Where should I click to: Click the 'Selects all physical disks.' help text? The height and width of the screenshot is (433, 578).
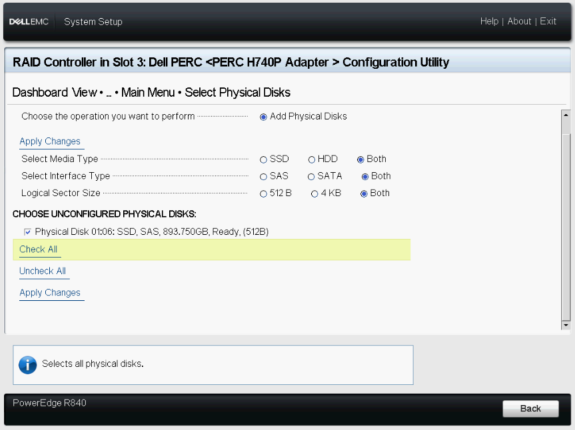93,365
